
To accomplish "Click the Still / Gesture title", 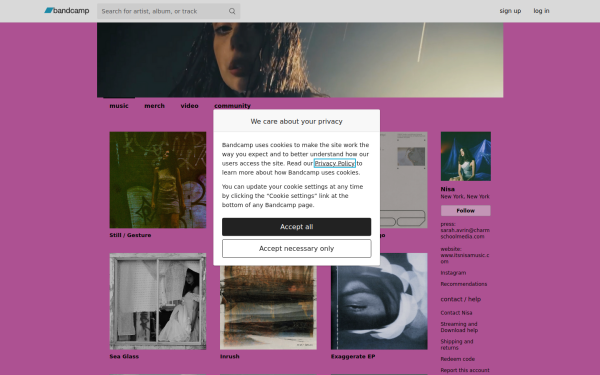I will (130, 235).
